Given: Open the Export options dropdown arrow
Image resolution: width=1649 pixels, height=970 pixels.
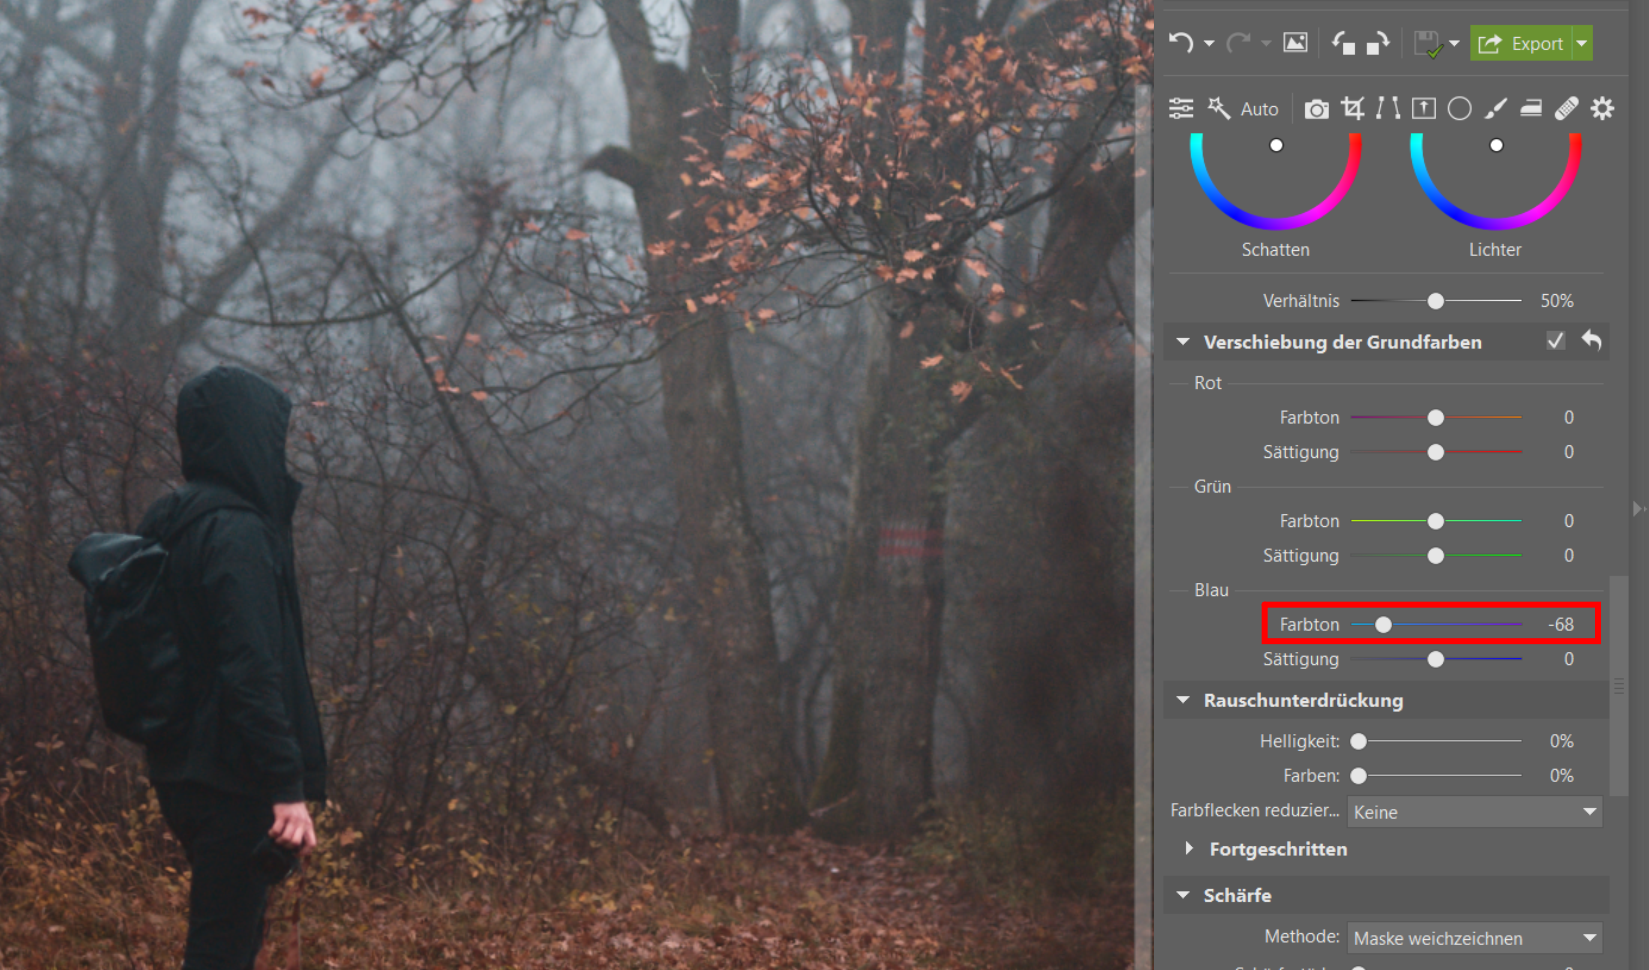Looking at the screenshot, I should [x=1582, y=43].
